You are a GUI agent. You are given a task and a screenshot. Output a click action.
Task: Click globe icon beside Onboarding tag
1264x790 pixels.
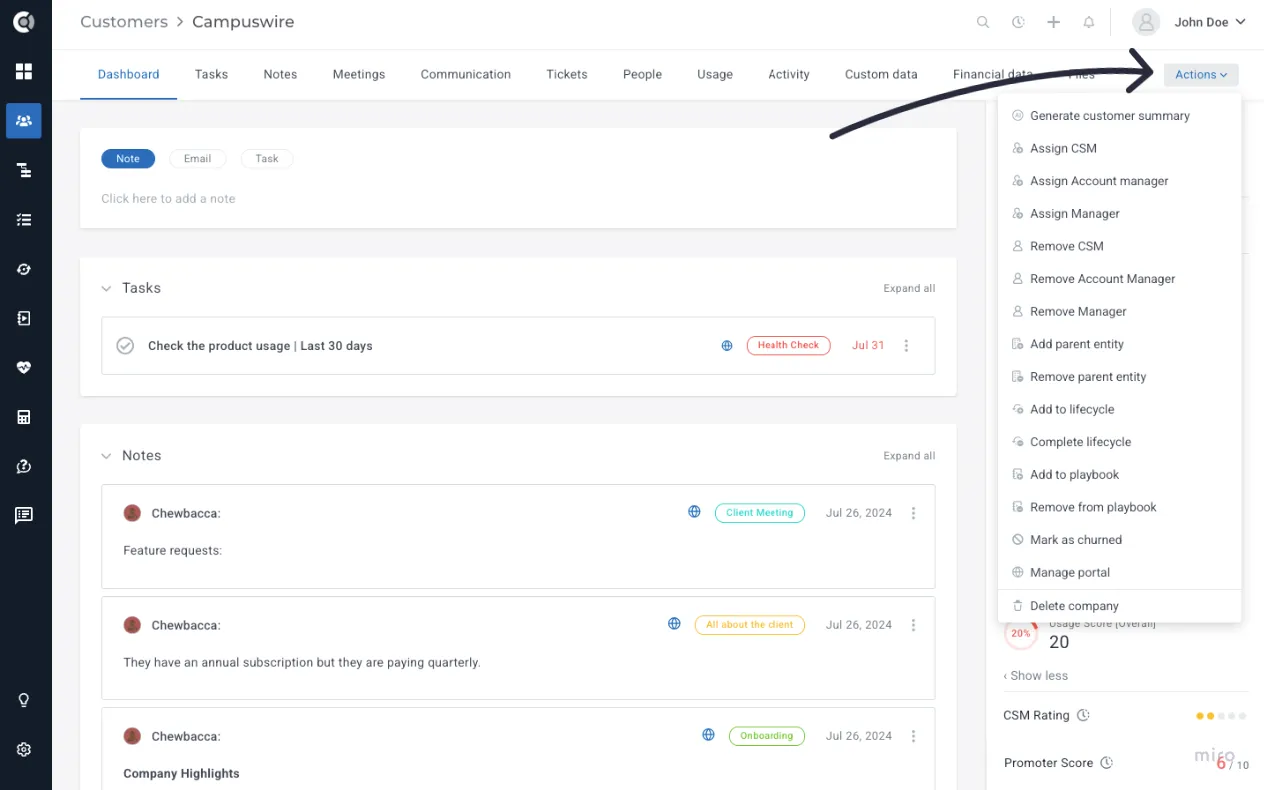pyautogui.click(x=708, y=735)
